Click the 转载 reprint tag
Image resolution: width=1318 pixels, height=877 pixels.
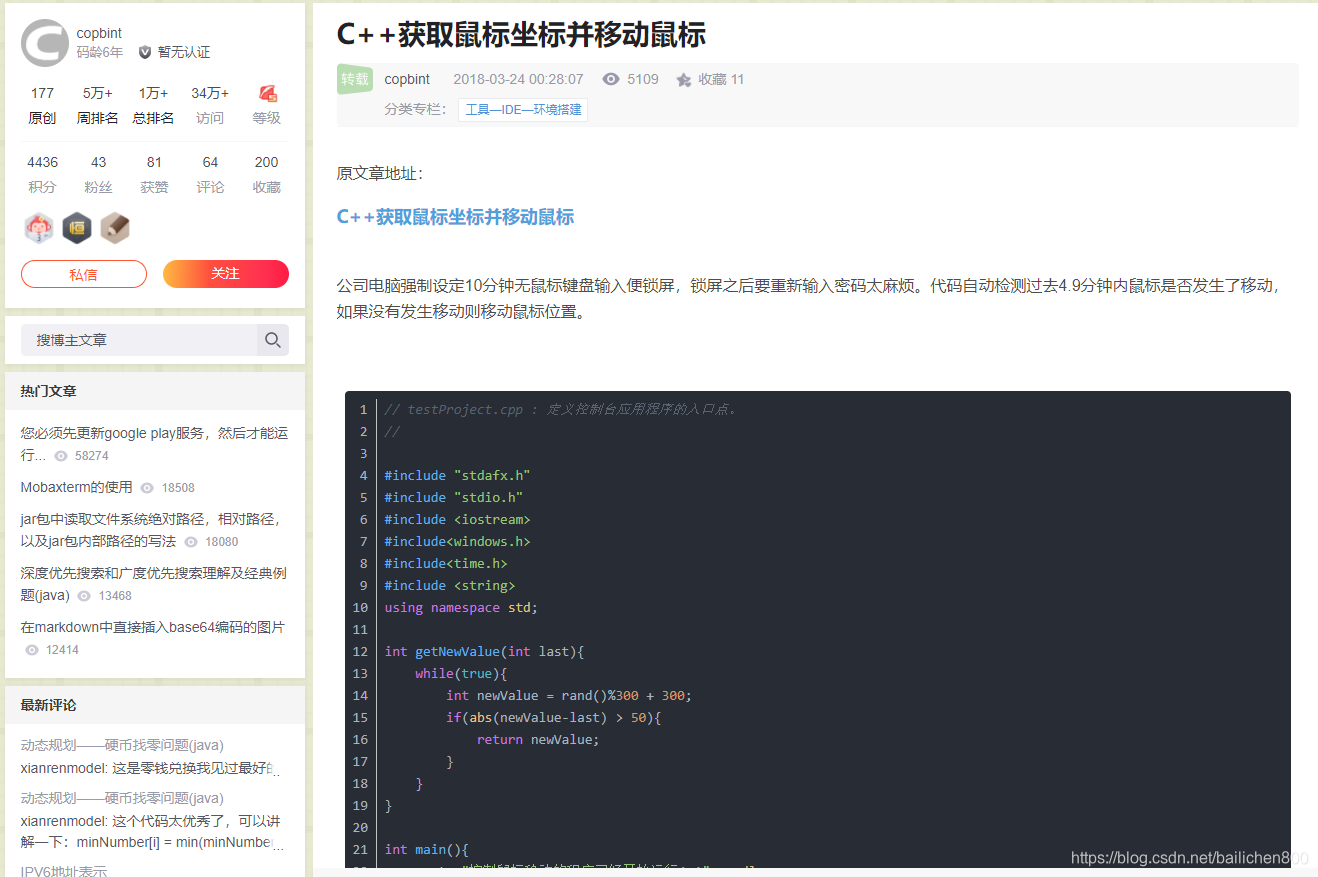pos(355,79)
